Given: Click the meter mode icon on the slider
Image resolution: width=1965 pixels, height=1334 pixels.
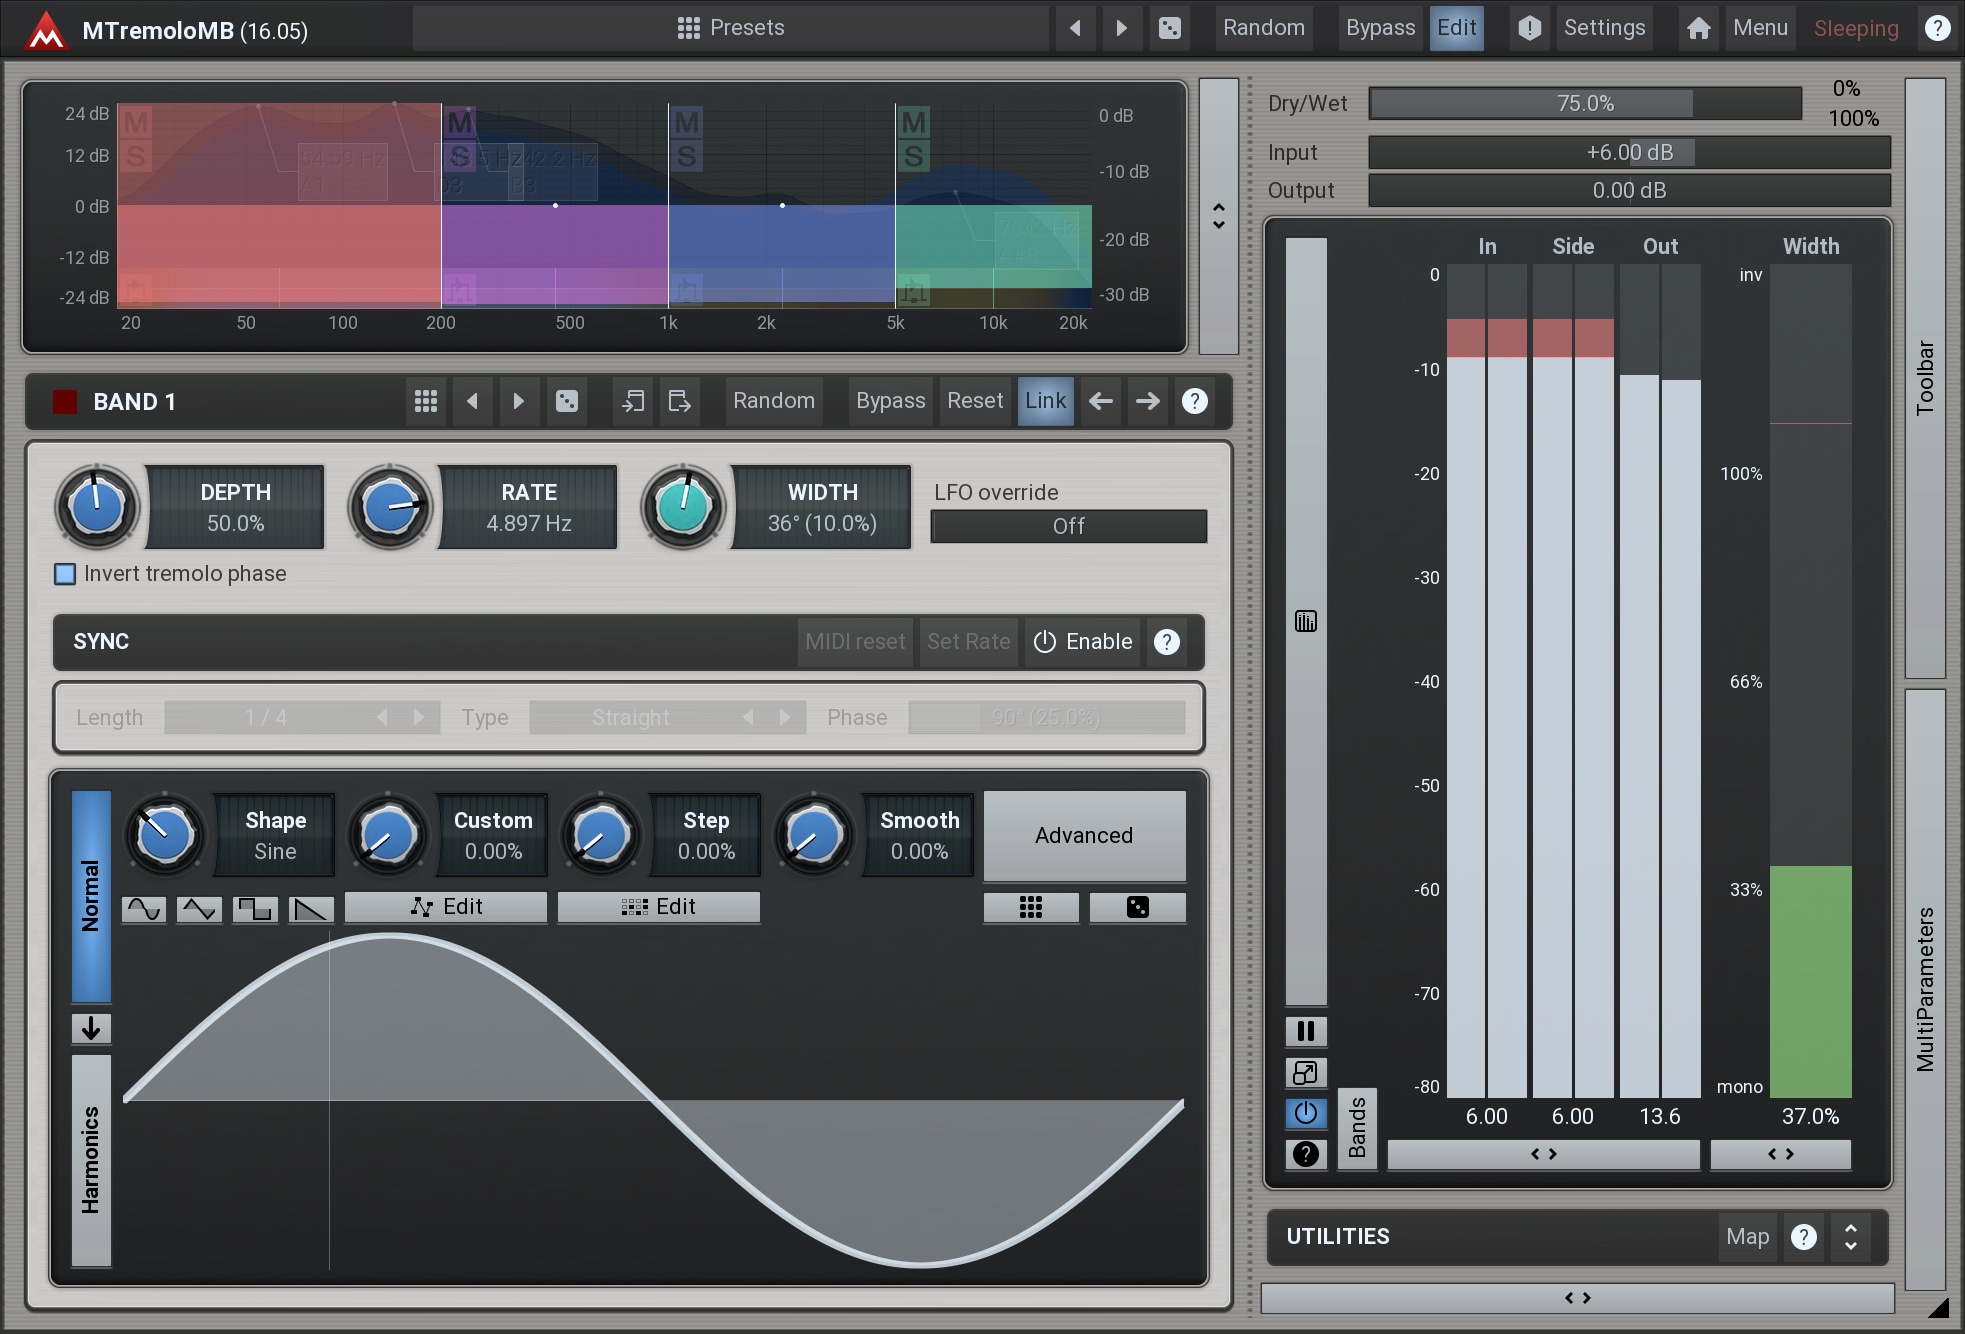Looking at the screenshot, I should 1306,621.
